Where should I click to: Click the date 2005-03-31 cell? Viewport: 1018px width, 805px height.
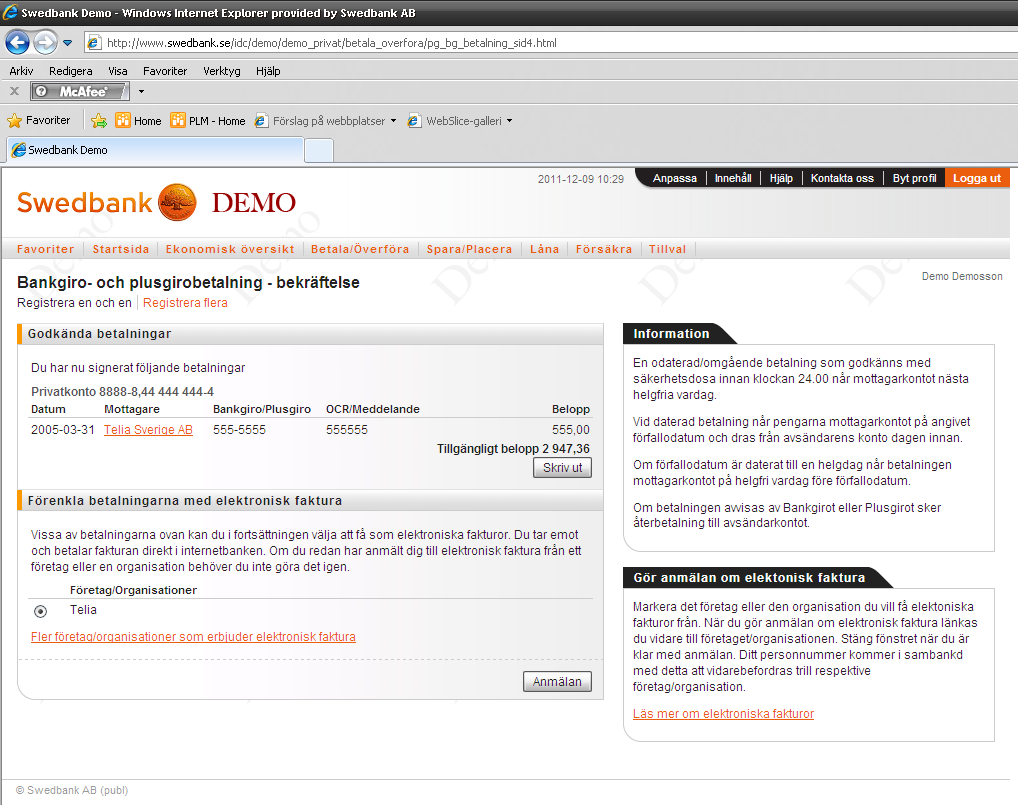click(x=62, y=430)
